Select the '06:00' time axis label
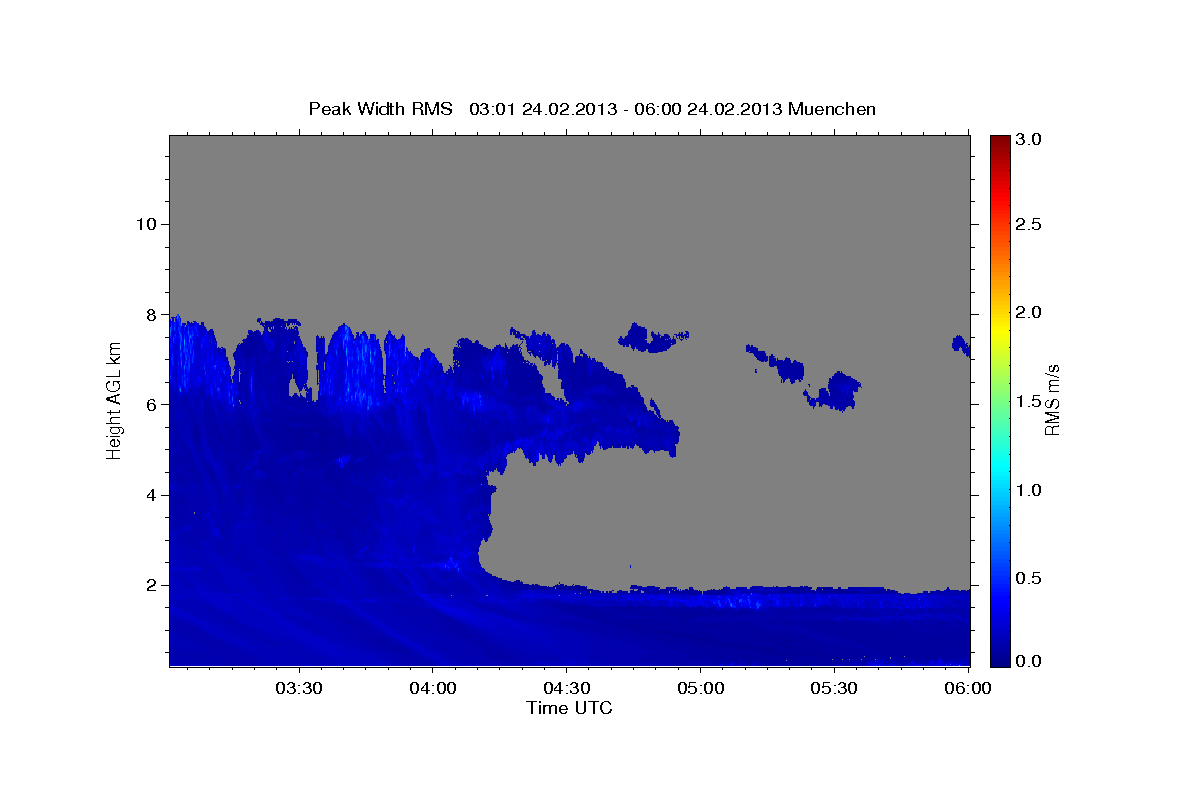The height and width of the screenshot is (800, 1200). point(968,688)
